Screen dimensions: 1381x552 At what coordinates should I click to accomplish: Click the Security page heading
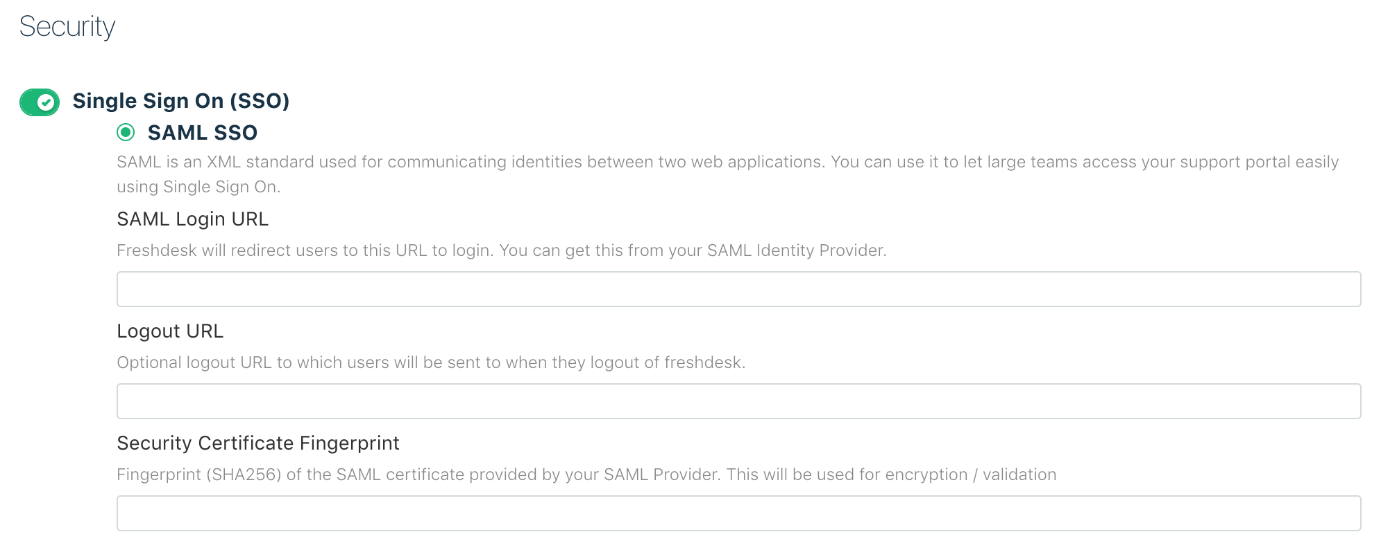pos(67,27)
